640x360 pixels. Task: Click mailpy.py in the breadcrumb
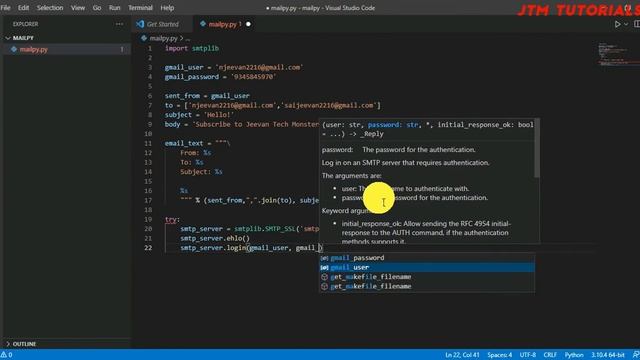[163, 38]
